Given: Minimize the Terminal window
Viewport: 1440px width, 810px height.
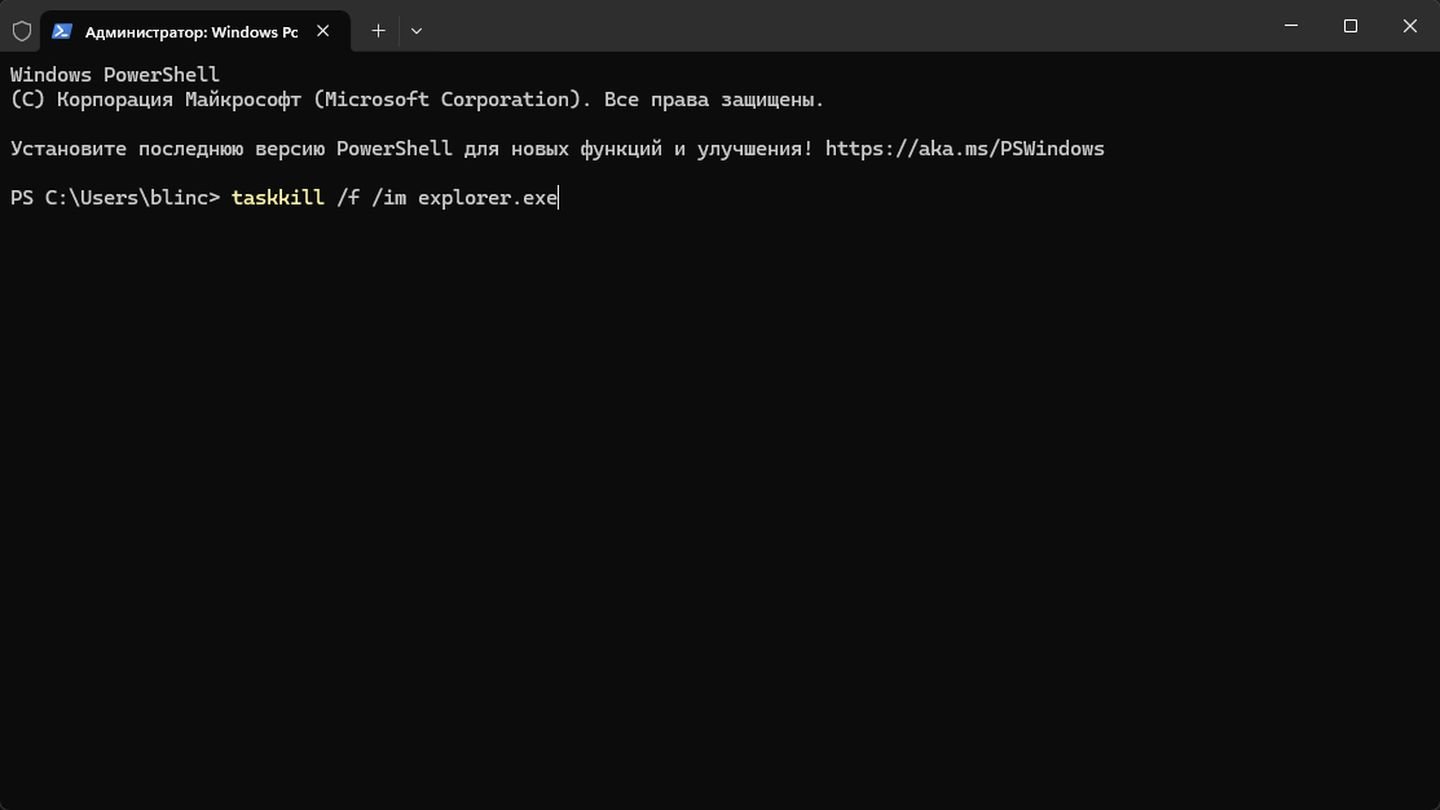Looking at the screenshot, I should 1291,27.
